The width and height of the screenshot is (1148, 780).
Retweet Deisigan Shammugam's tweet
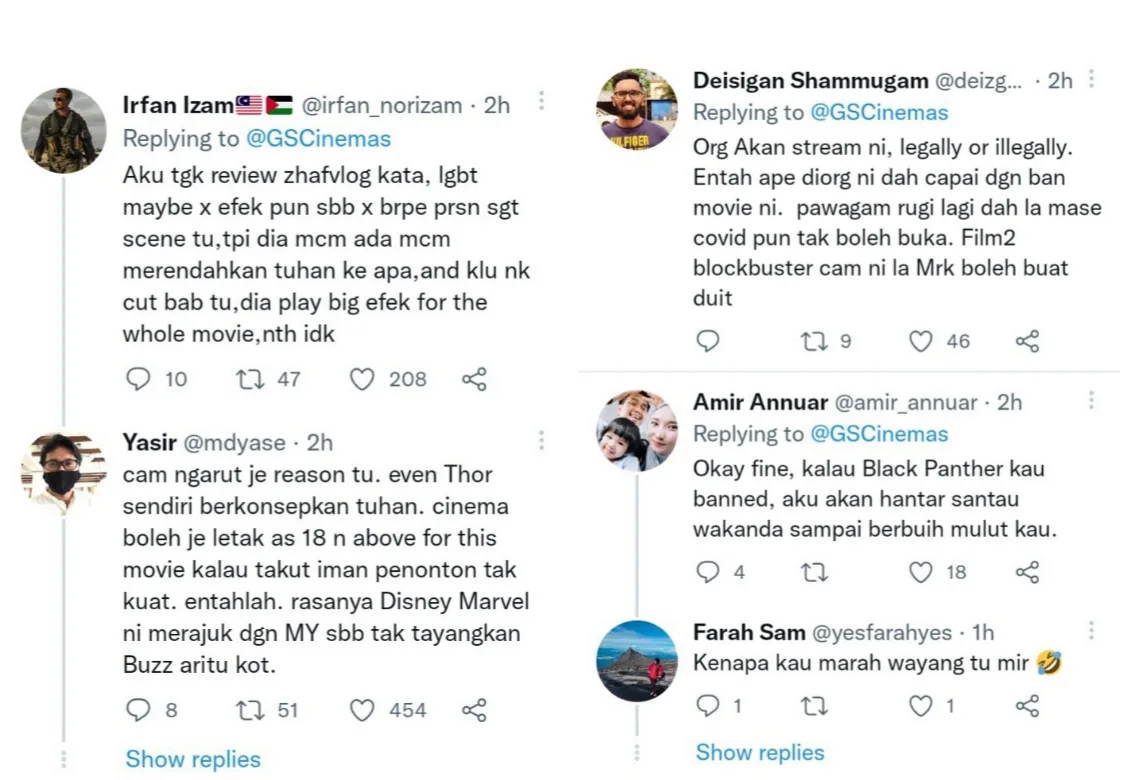[814, 341]
